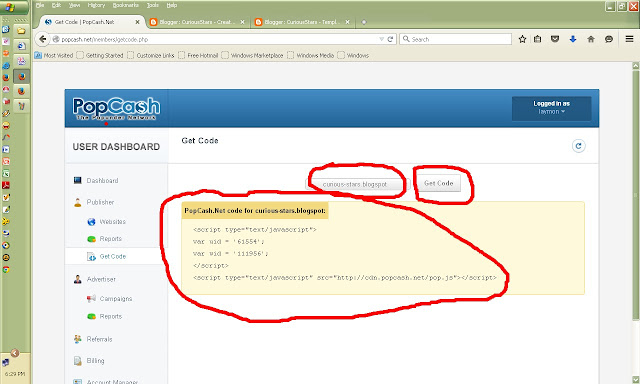Launch Adobe Reader from quick launch
This screenshot has height=384, width=640.
[6, 185]
